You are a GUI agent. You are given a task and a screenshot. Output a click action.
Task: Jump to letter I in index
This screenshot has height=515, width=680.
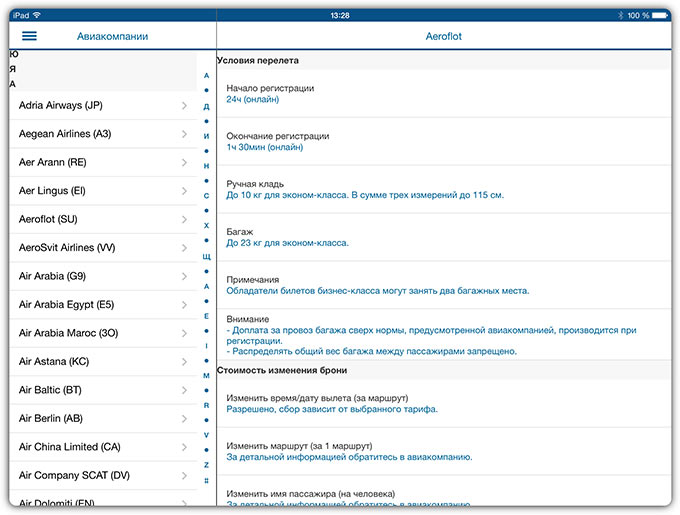coord(206,346)
